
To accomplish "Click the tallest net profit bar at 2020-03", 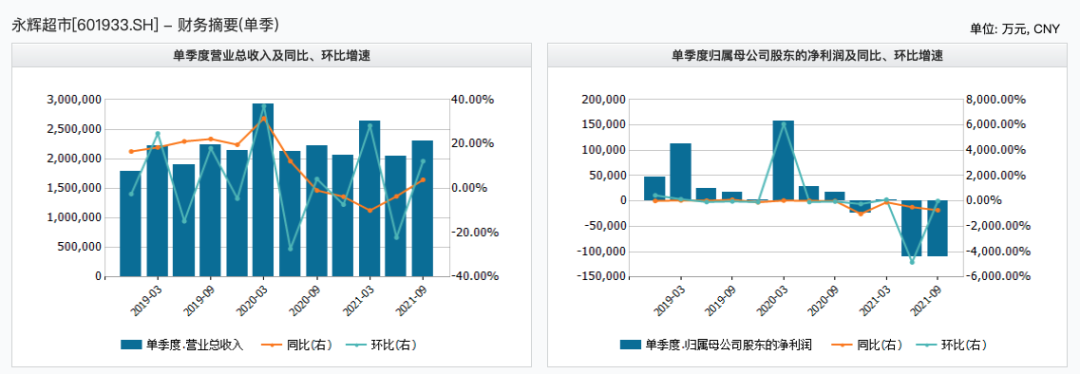I will tap(783, 160).
